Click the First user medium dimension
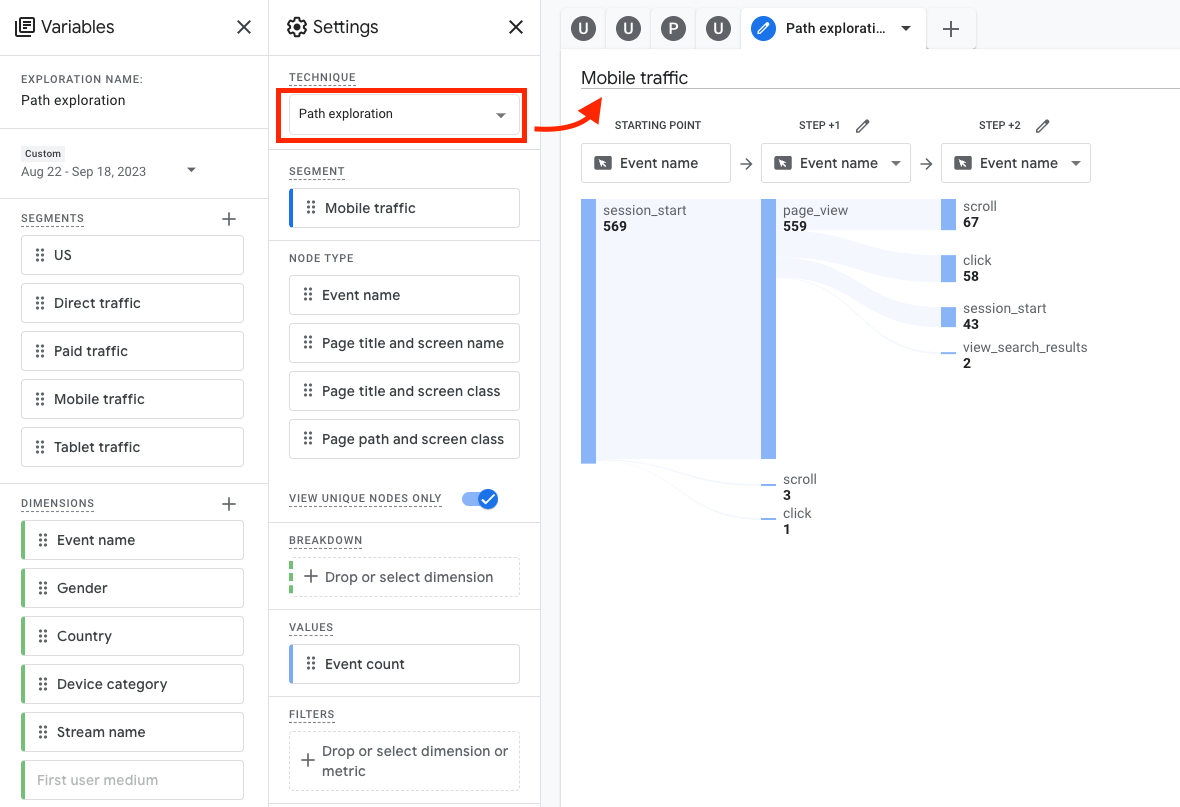The width and height of the screenshot is (1180, 807). [x=132, y=780]
